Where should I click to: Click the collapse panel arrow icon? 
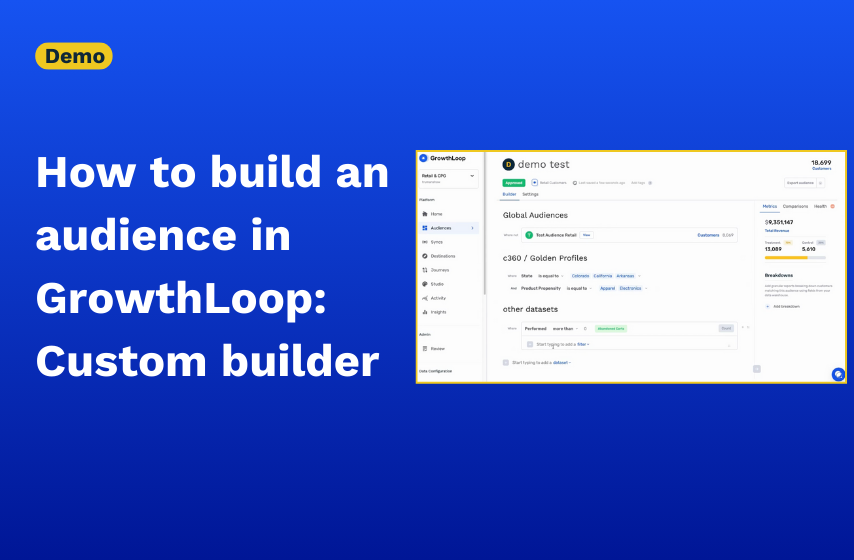757,369
